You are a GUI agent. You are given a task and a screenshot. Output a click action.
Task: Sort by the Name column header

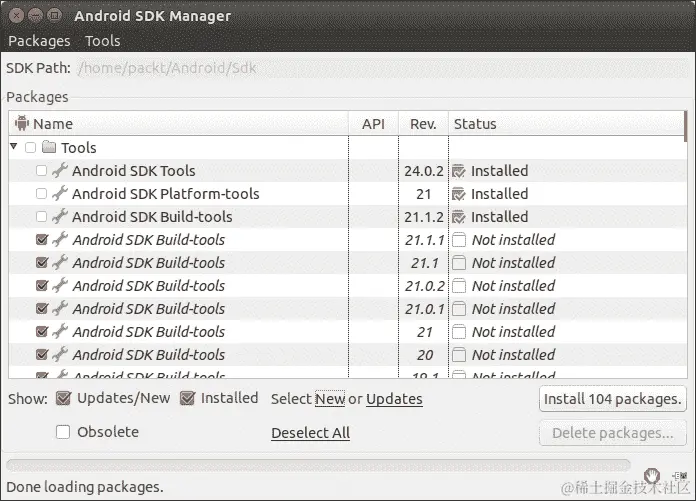click(x=178, y=123)
